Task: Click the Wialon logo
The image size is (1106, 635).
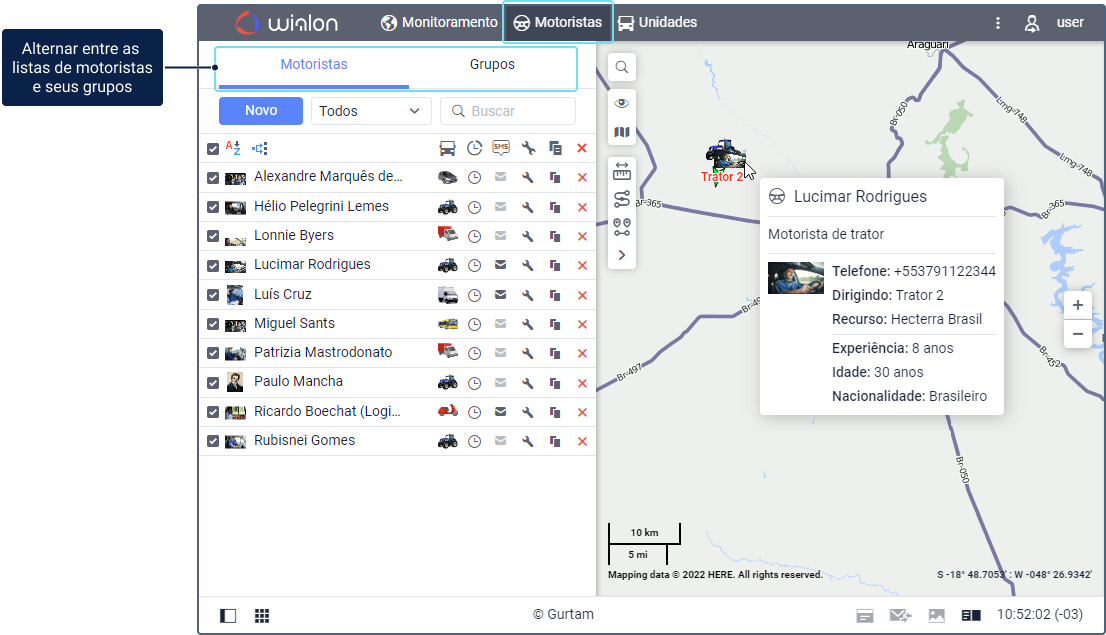Action: [286, 23]
